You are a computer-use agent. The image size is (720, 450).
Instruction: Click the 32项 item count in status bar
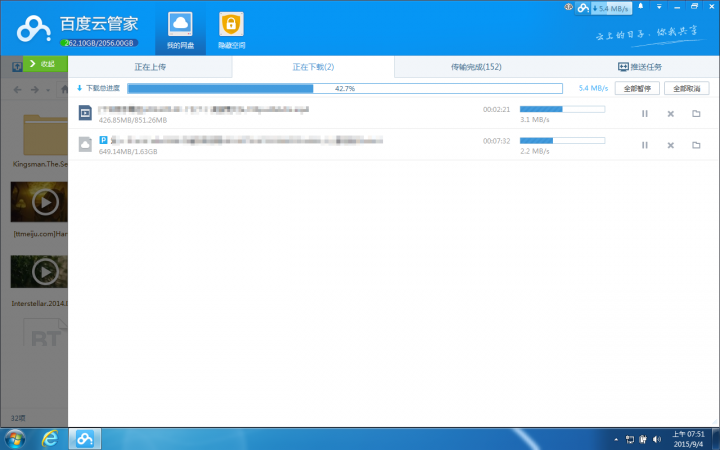[18, 418]
